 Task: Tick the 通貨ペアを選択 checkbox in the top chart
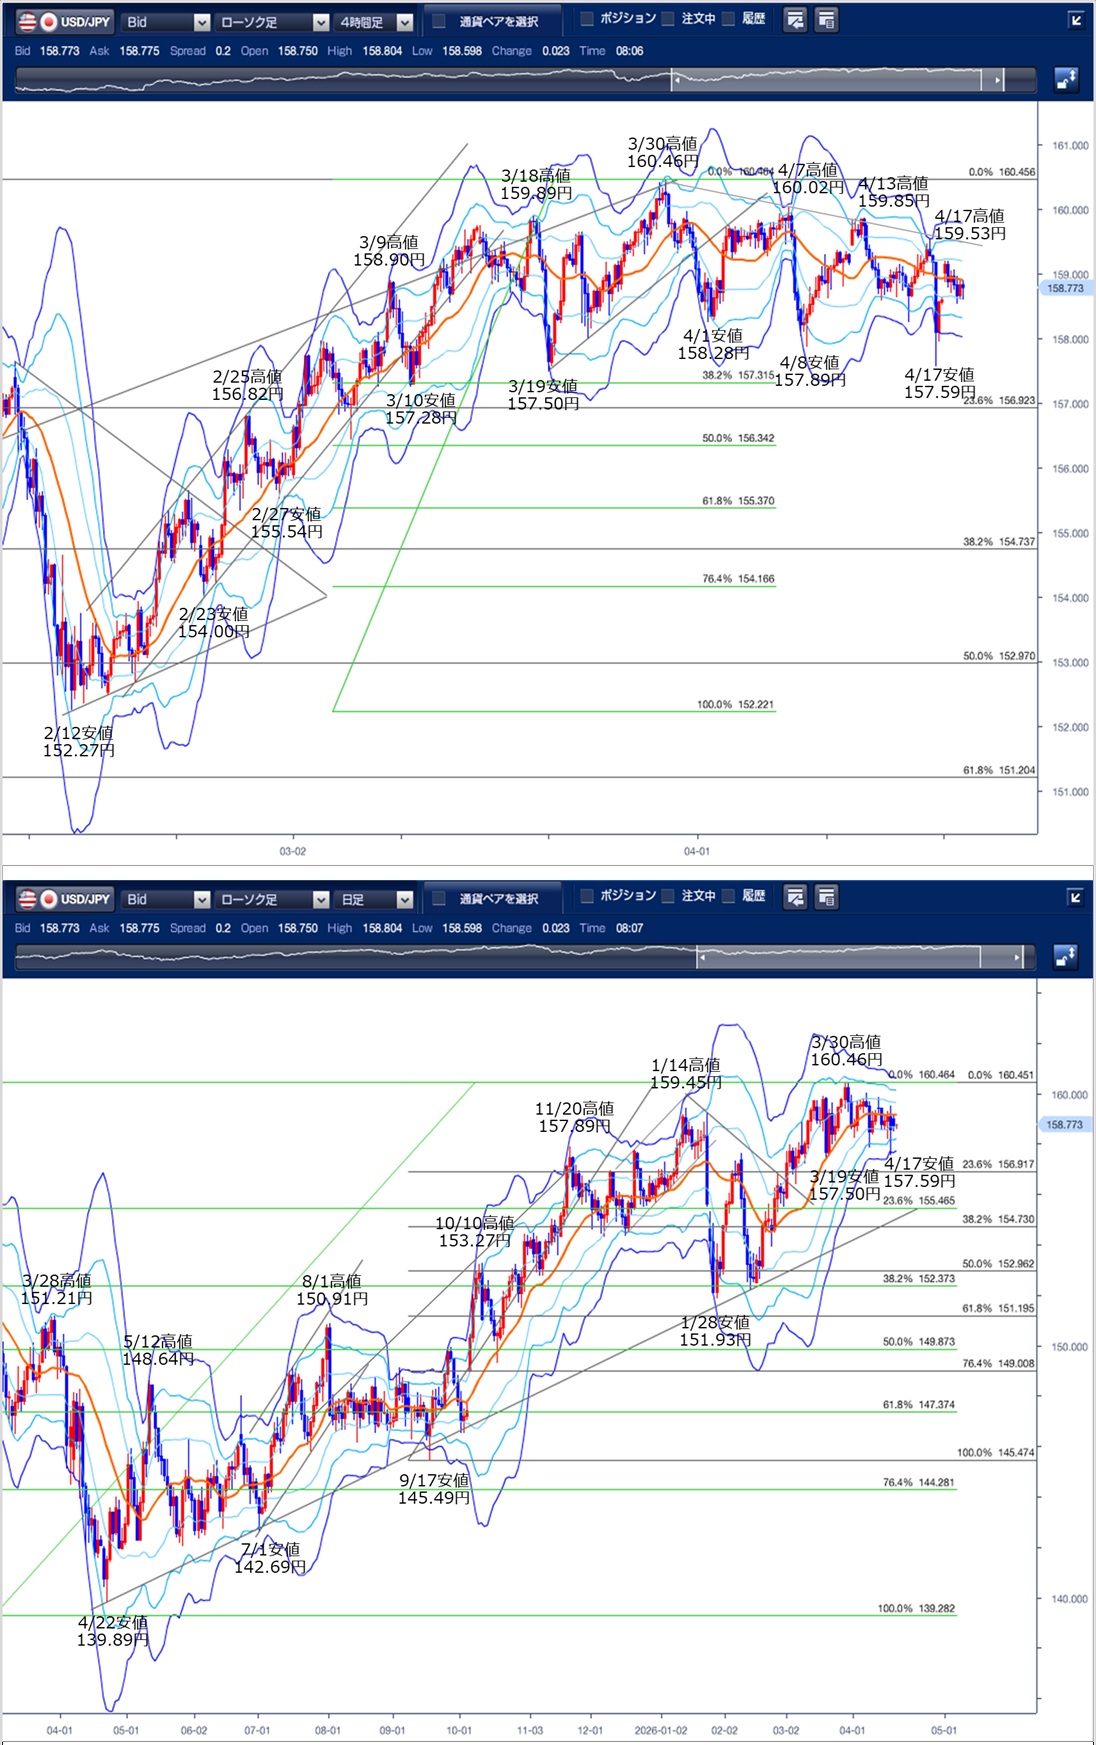(x=439, y=21)
